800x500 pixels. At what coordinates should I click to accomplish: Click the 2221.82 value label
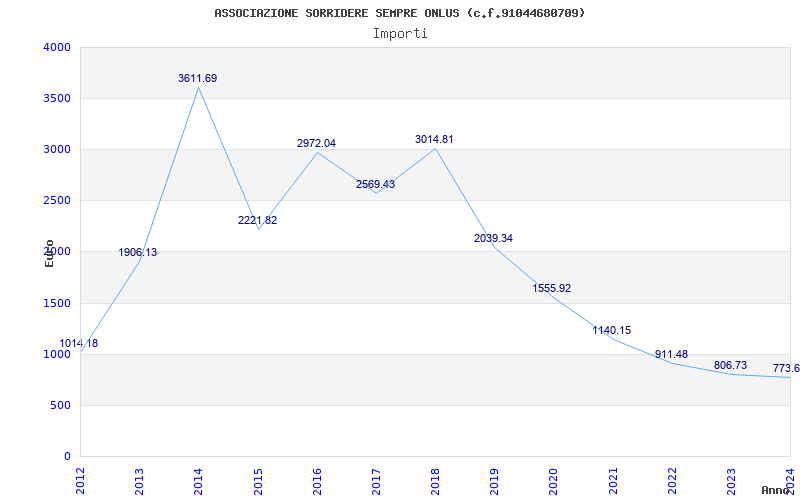tap(257, 220)
